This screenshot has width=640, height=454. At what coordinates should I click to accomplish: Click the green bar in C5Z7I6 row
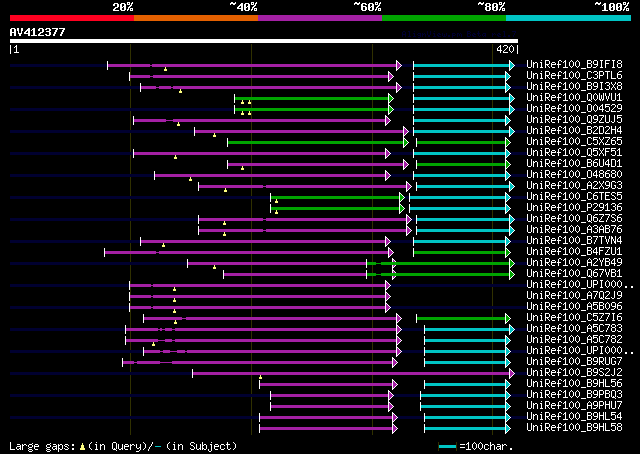tap(463, 318)
